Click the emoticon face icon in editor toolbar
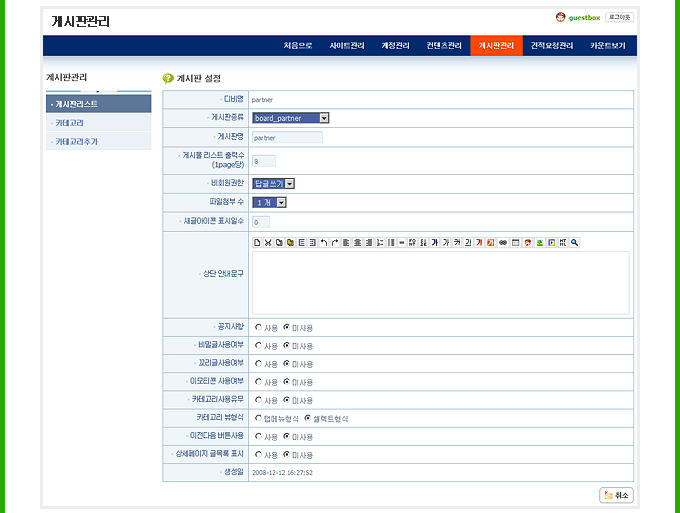 527,242
